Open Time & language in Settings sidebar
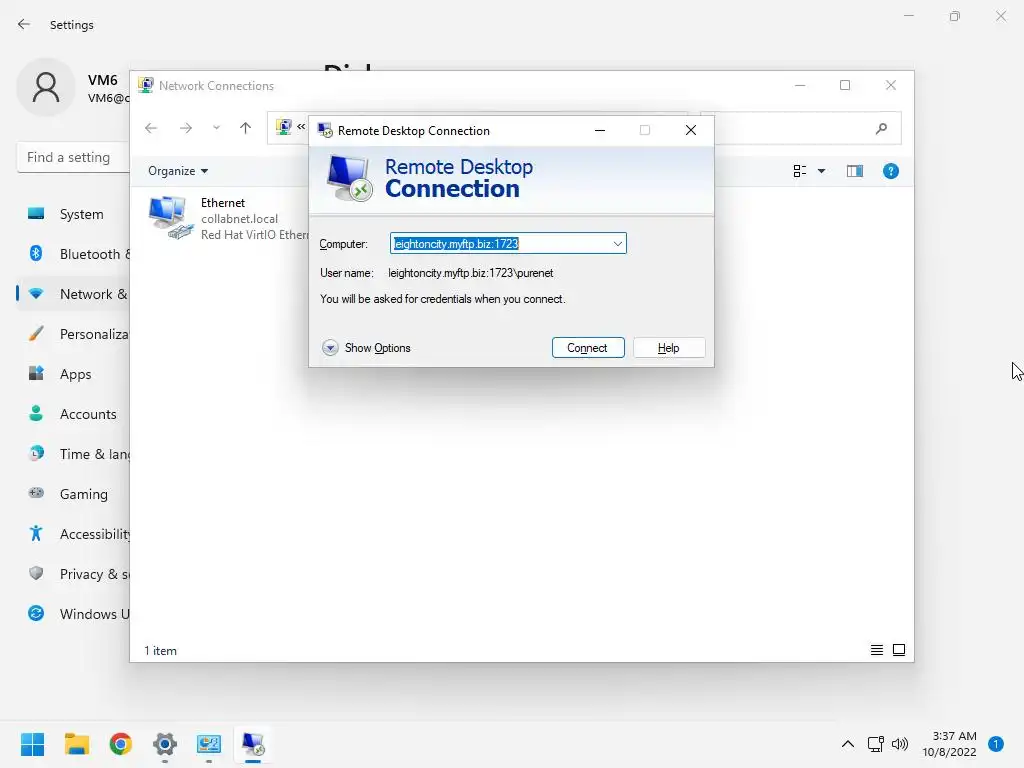The height and width of the screenshot is (768, 1024). pyautogui.click(x=73, y=454)
